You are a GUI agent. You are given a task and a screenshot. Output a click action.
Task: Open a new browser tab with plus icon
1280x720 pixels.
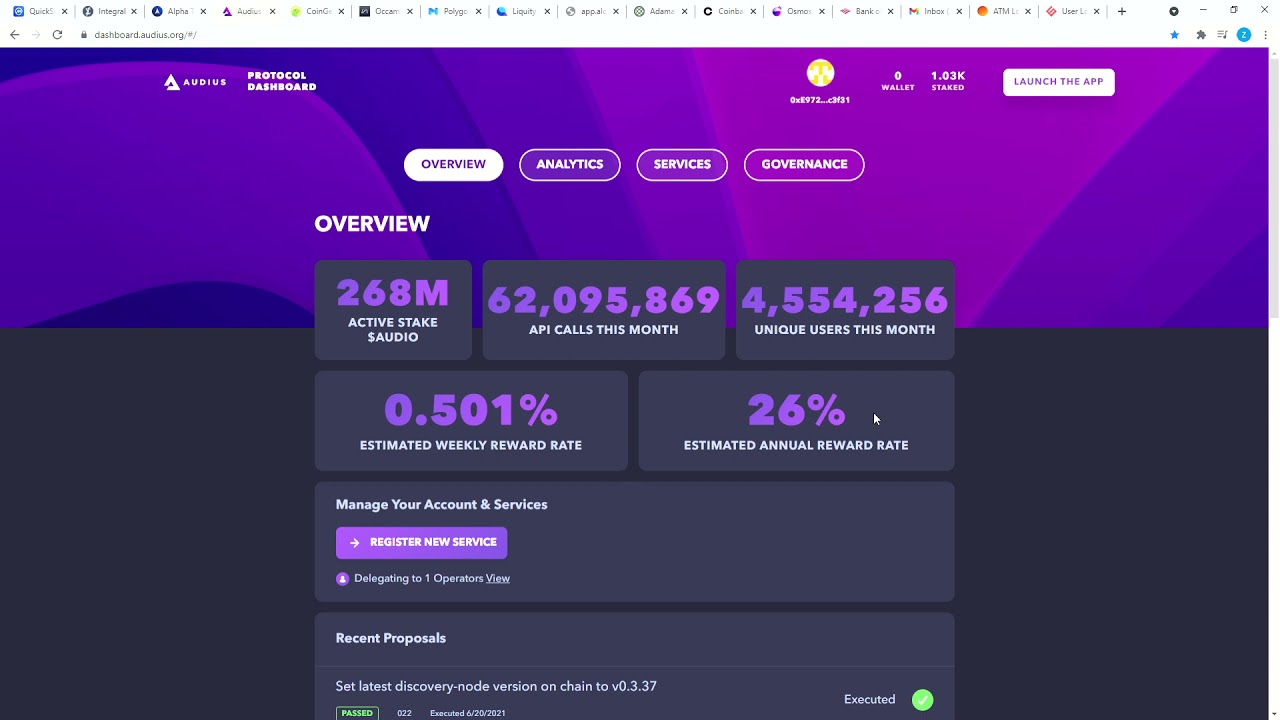click(x=1122, y=11)
